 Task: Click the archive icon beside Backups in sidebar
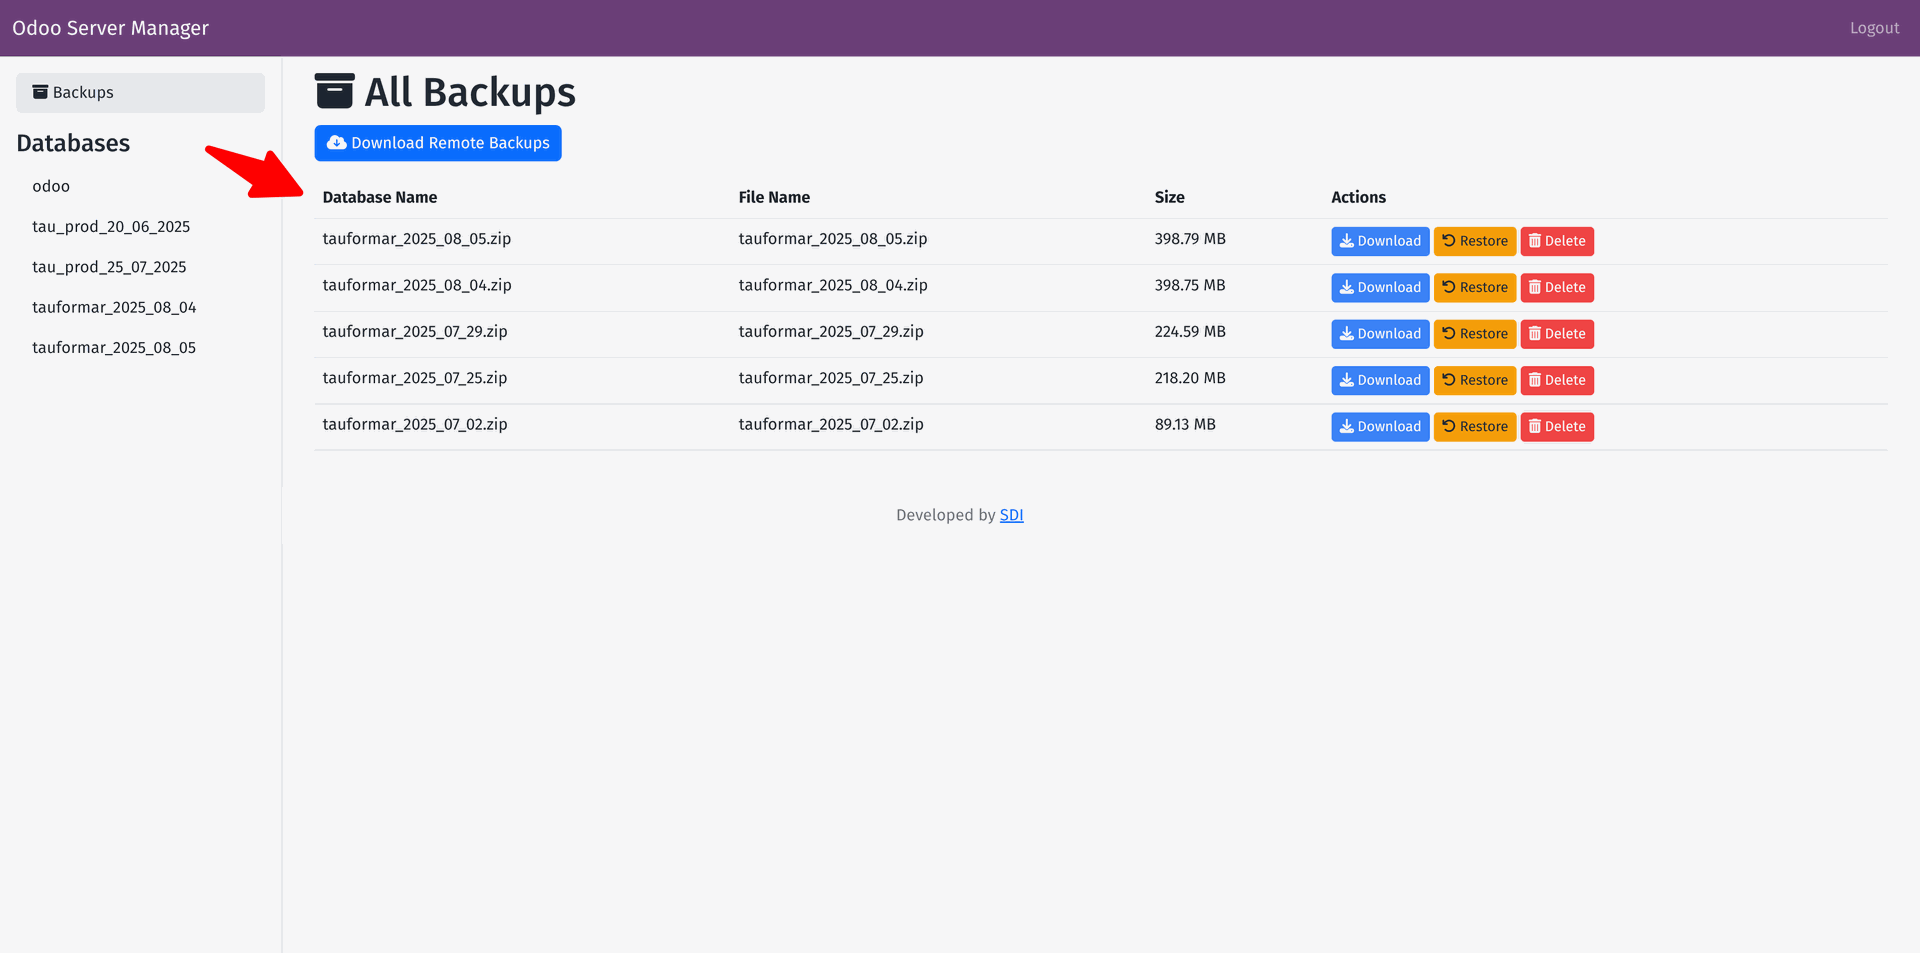click(40, 92)
